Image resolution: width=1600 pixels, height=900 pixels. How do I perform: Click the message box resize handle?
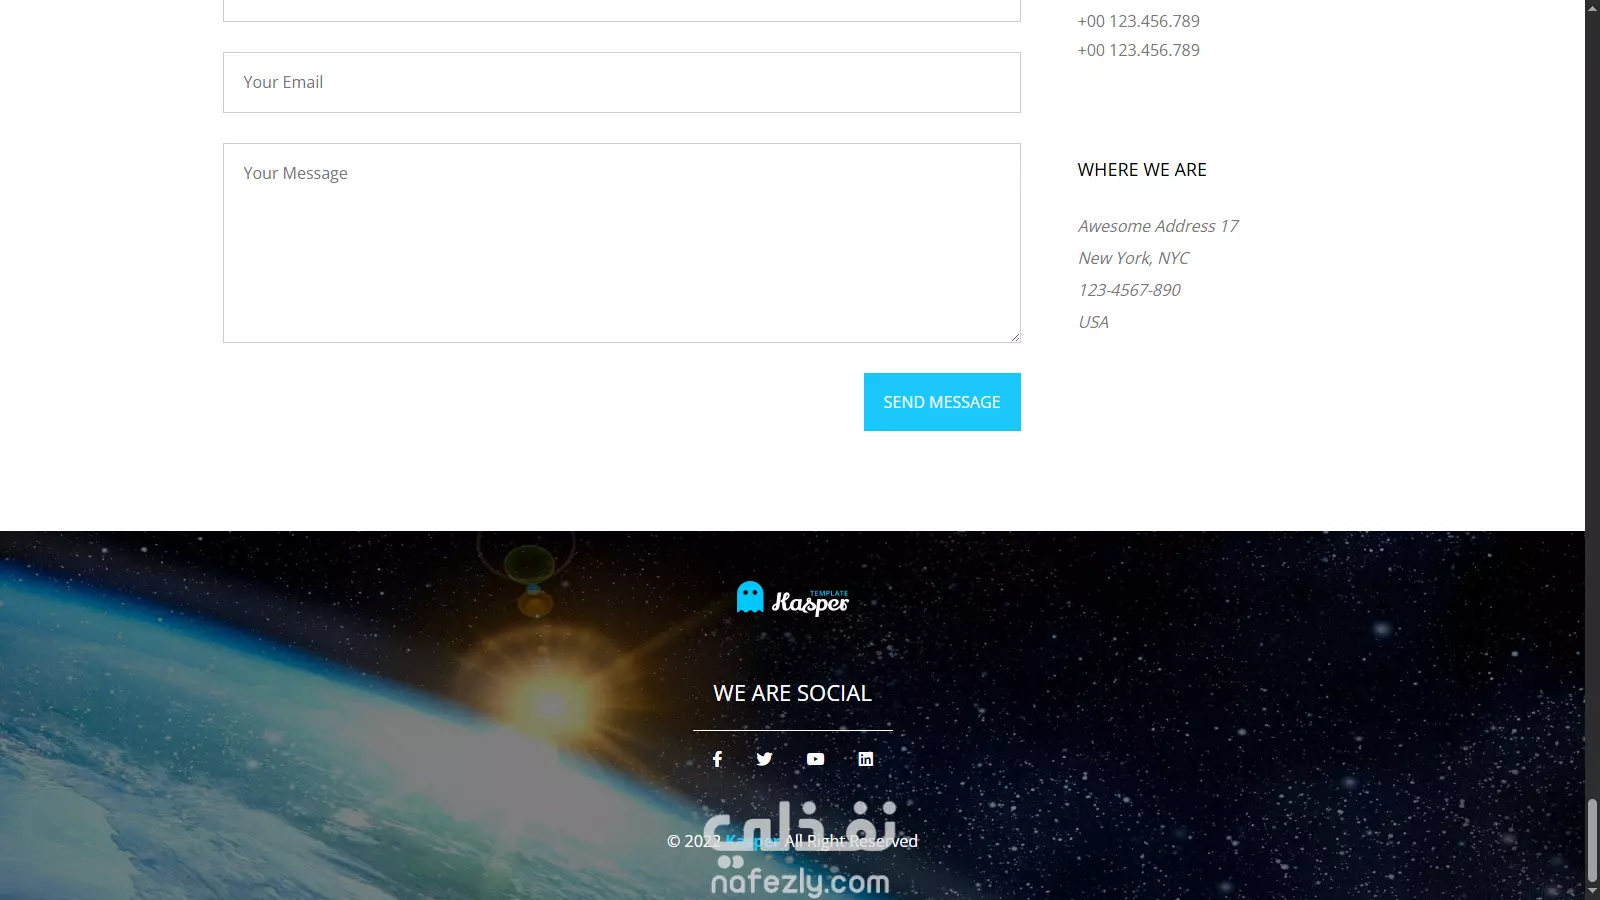[1015, 337]
